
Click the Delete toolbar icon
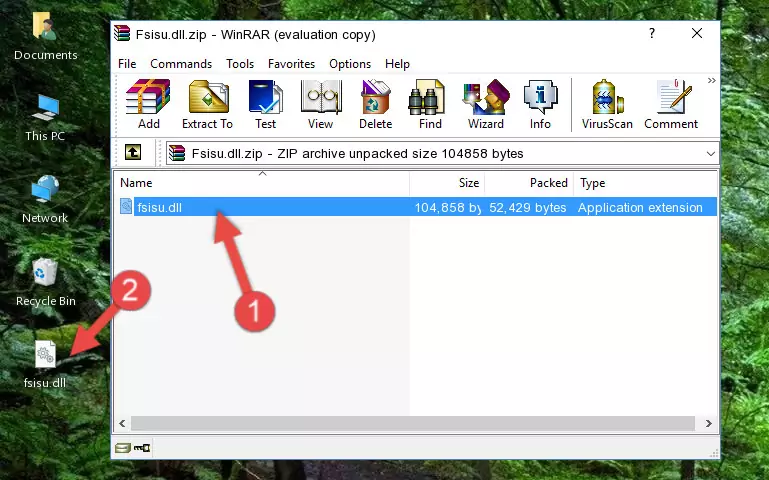point(376,104)
